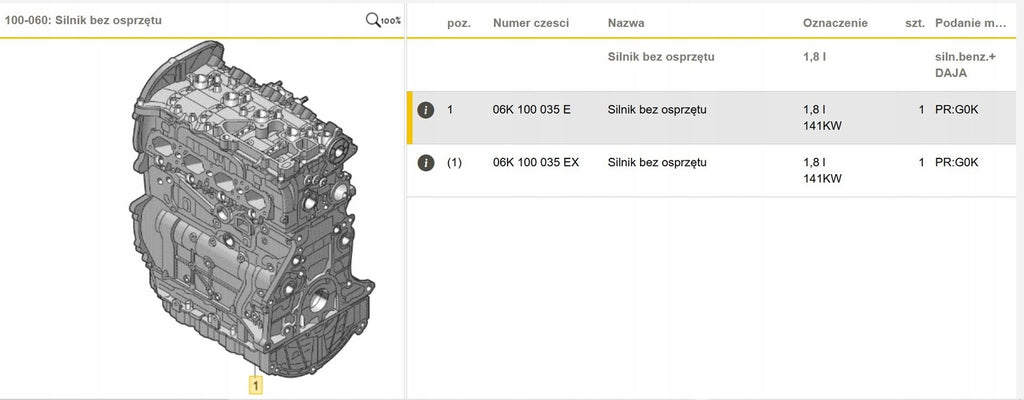
Task: Click 1,8 l 141KW in the highlighted row
Action: tap(822, 118)
